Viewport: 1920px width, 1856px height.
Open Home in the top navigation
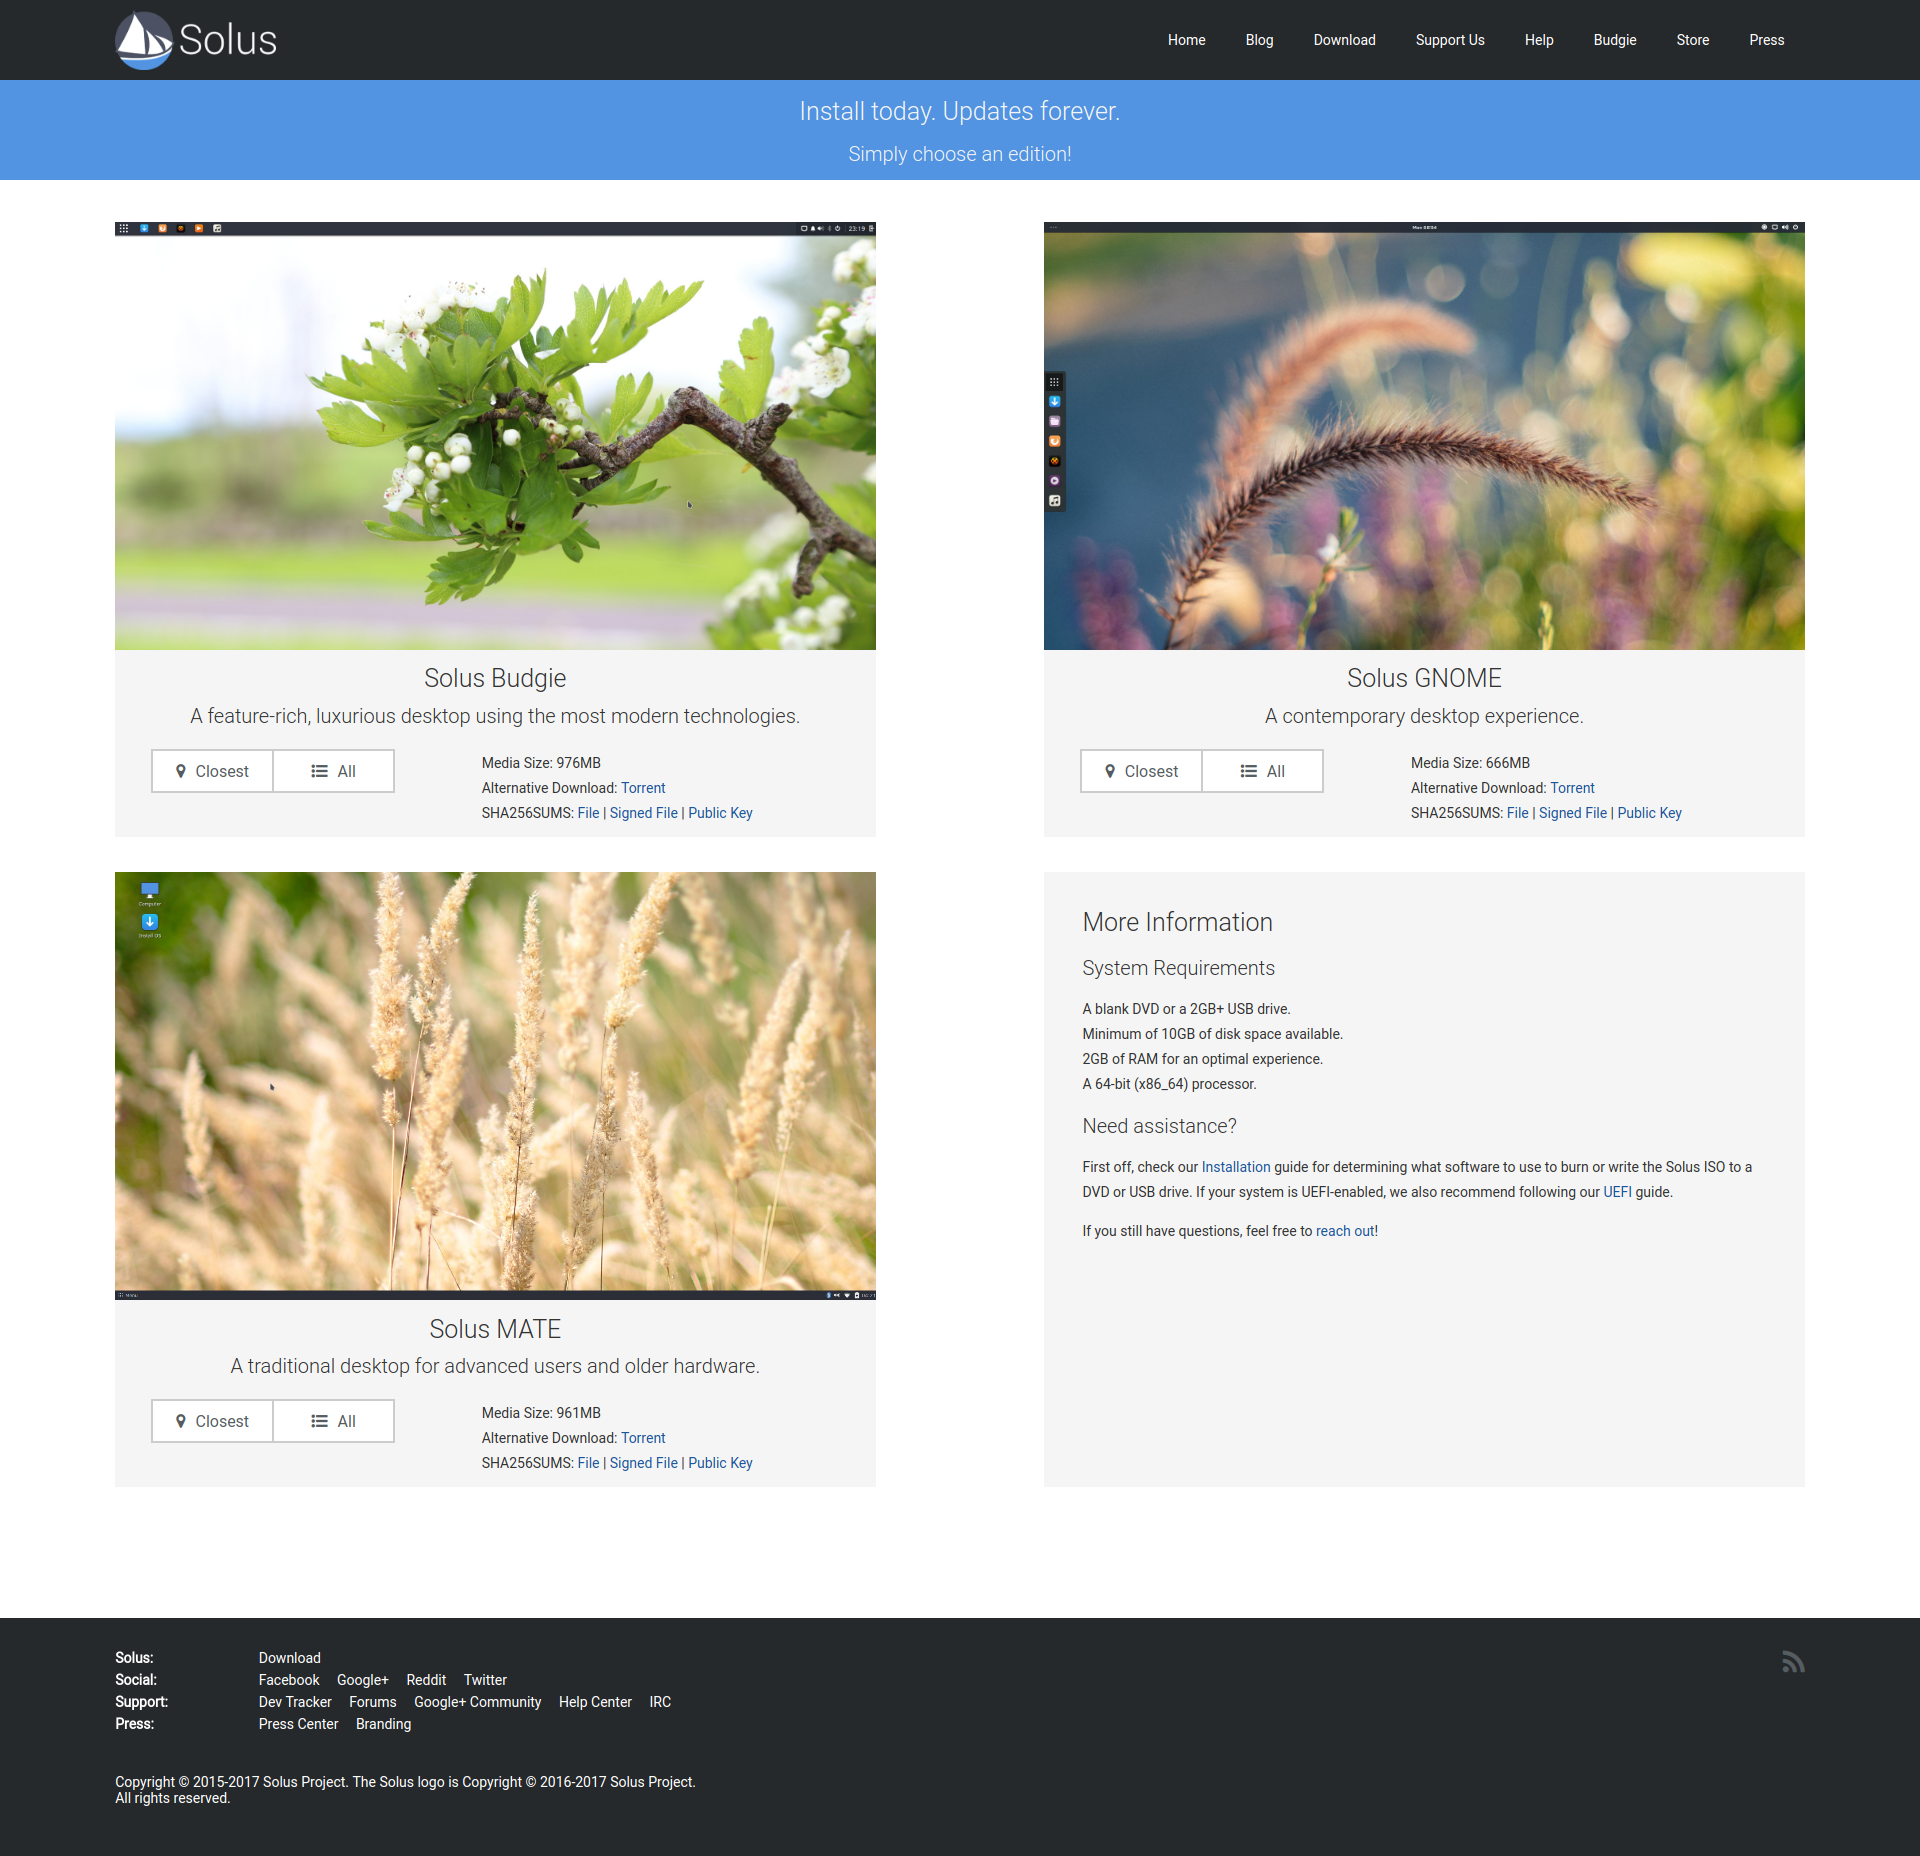[1186, 40]
